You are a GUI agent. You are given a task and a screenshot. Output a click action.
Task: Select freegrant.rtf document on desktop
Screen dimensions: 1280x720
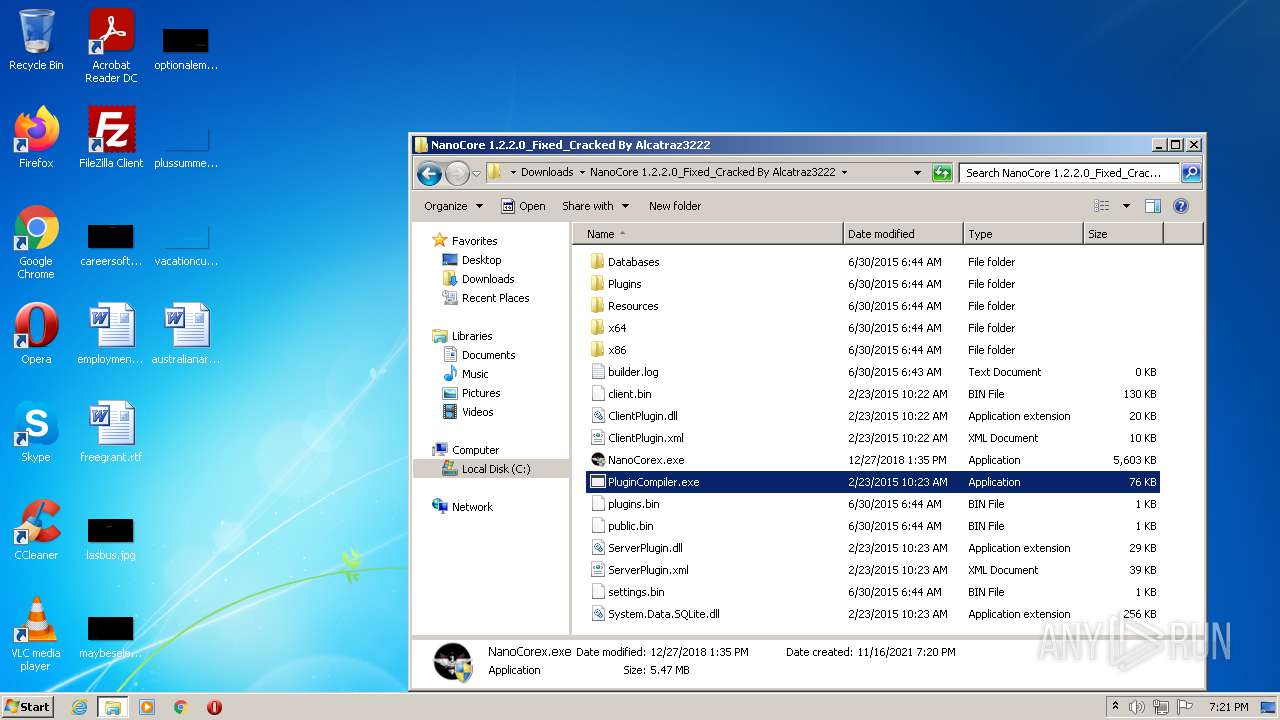coord(111,432)
